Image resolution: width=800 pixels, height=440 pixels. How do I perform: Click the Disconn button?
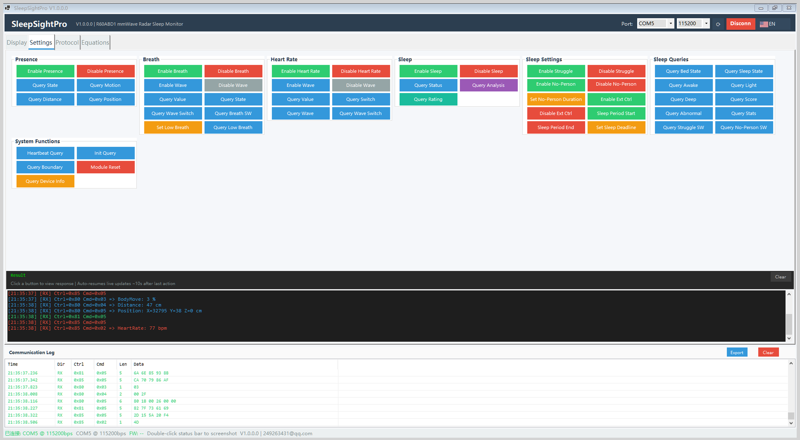[x=740, y=23]
